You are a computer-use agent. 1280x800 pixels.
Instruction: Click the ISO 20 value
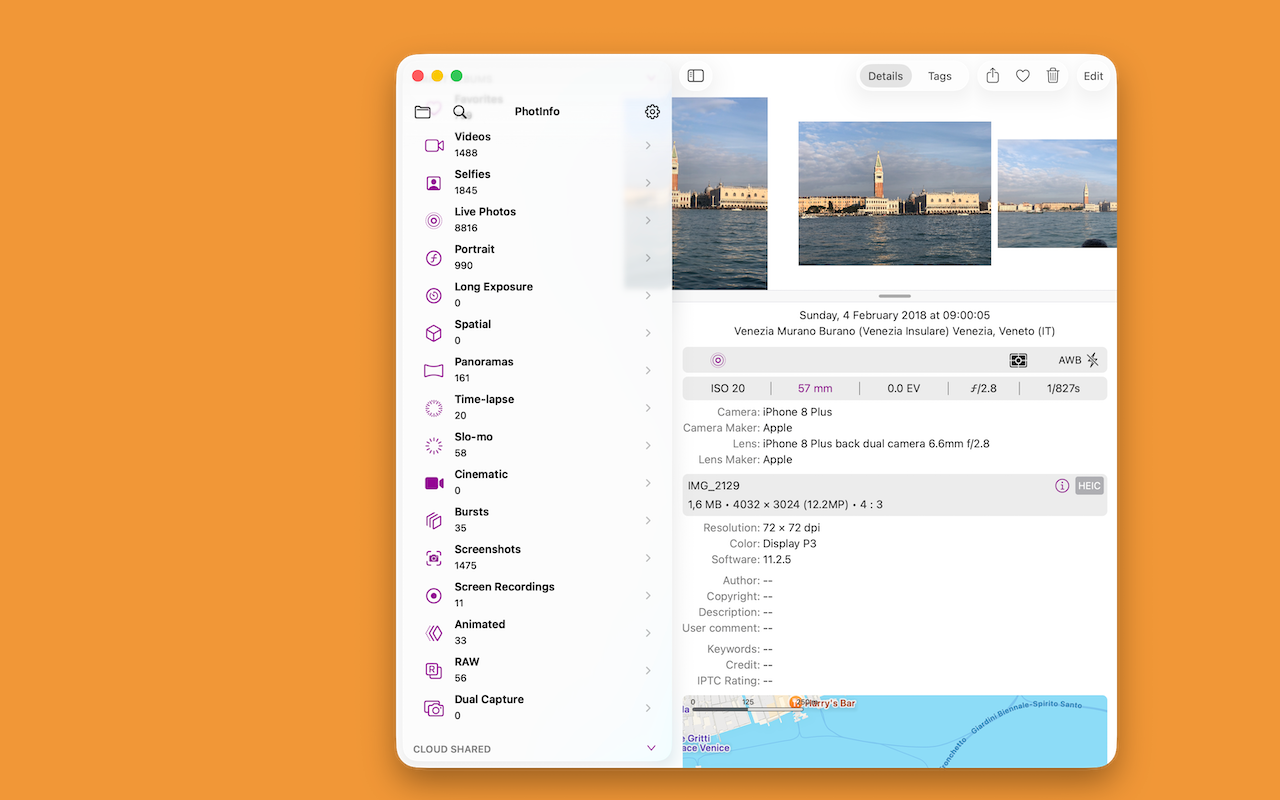pos(728,388)
